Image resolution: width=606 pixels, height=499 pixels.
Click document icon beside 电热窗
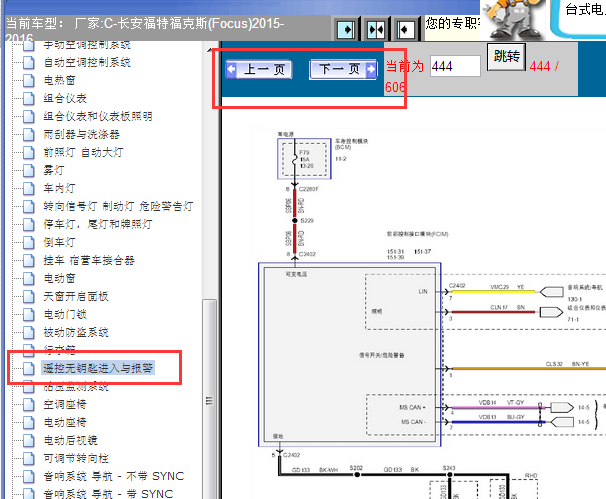(x=28, y=80)
